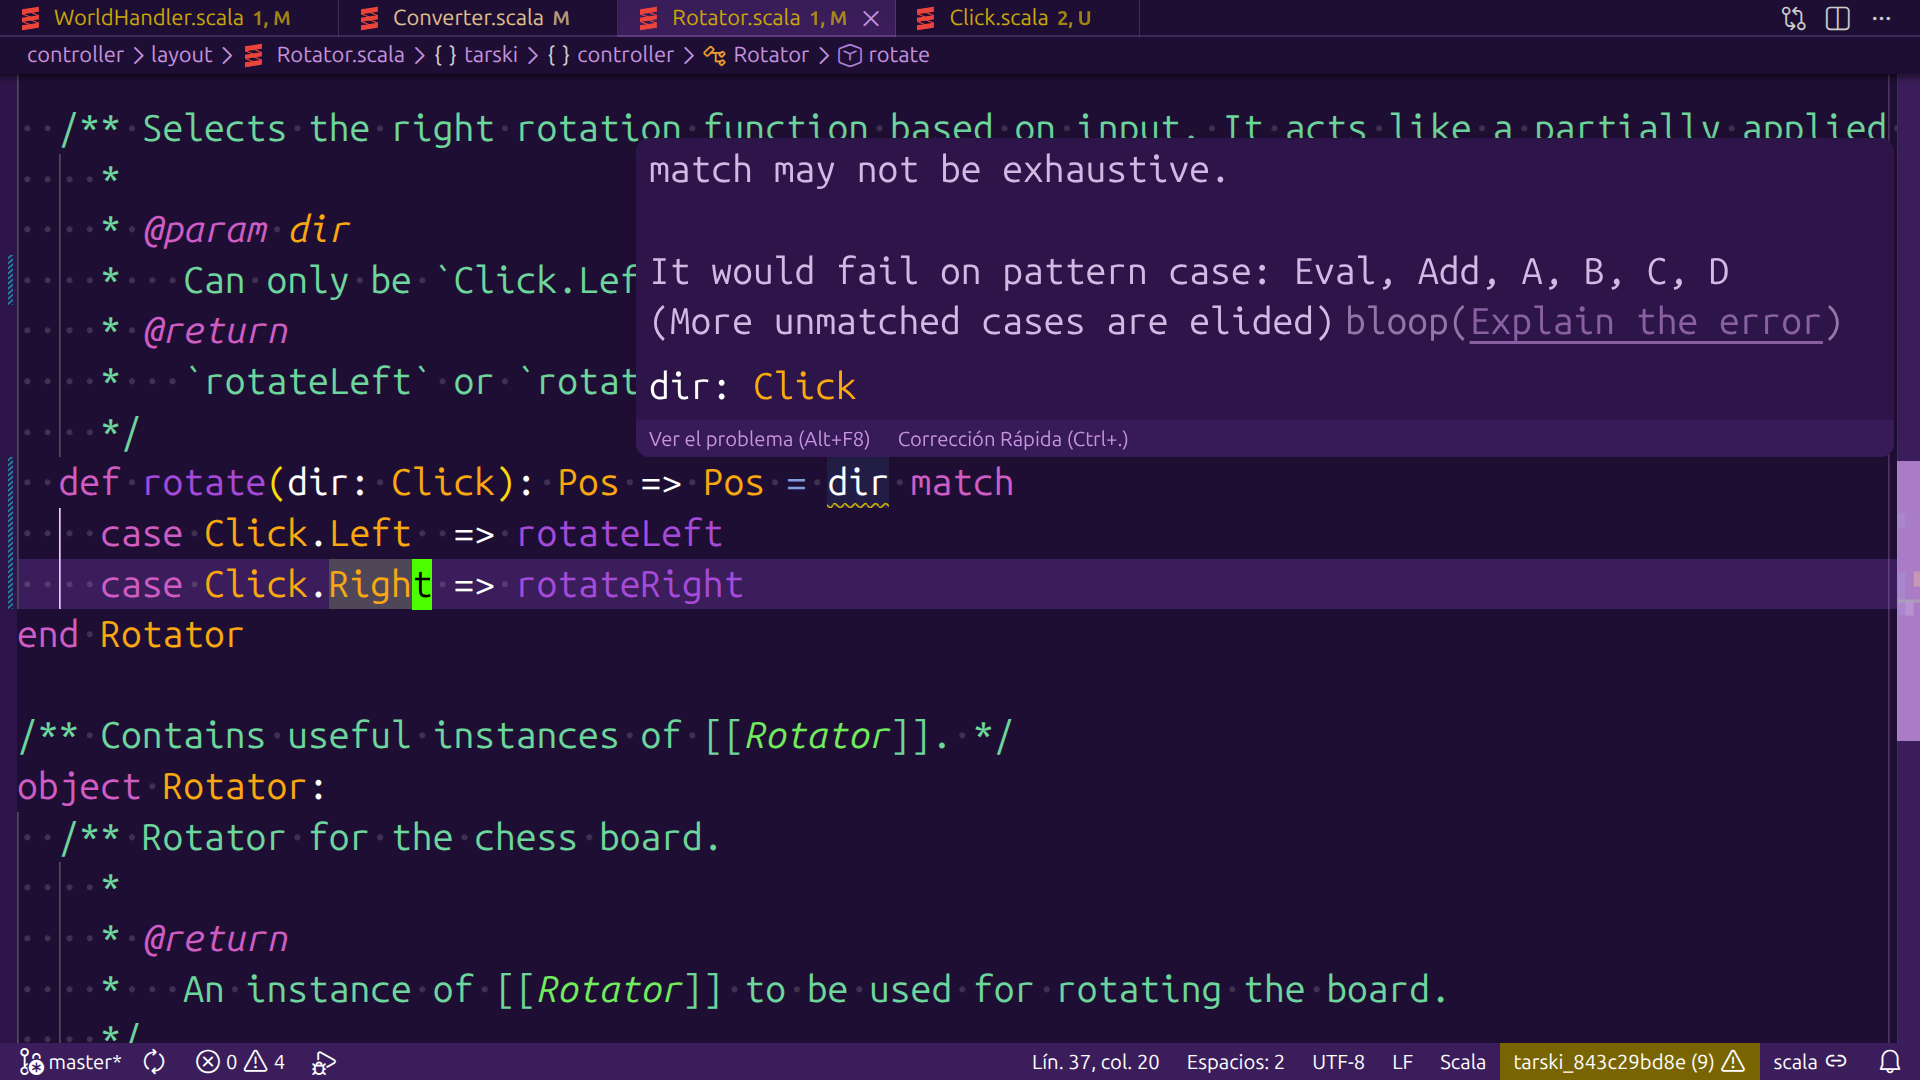This screenshot has height=1080, width=1920.
Task: Click 'Corrección Rápida' quick fix button
Action: point(1012,439)
